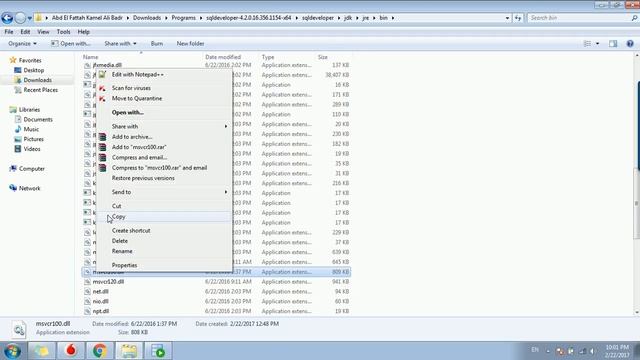Open the Explorer folder taskbar icon
640x360 pixels.
pyautogui.click(x=129, y=351)
